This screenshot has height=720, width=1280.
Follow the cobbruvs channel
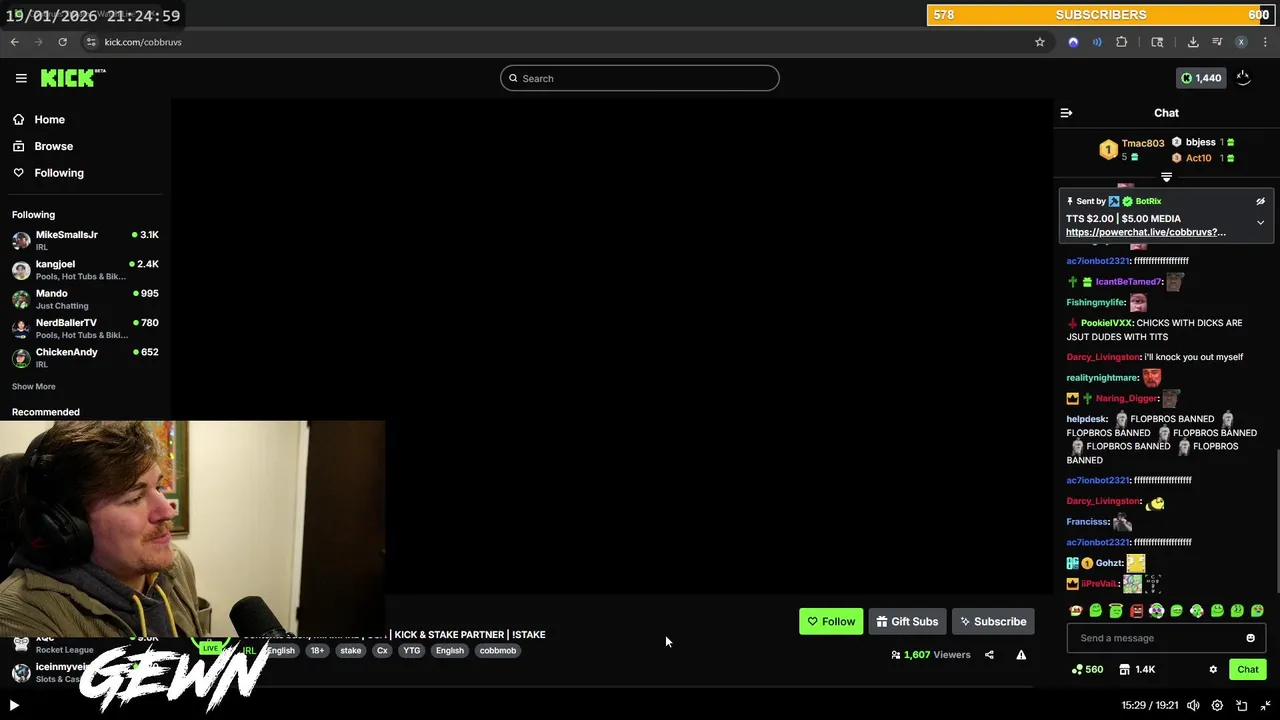(831, 621)
